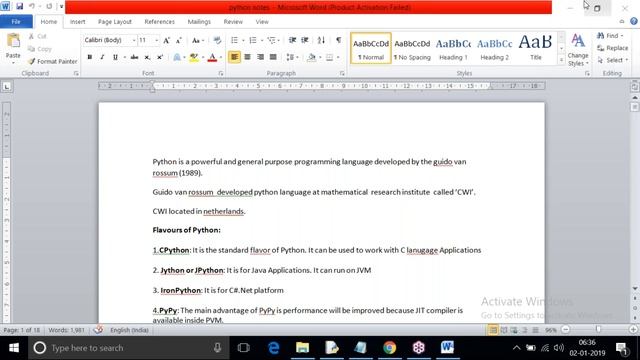
Task: Toggle Subscript formatting
Action: click(x=147, y=57)
